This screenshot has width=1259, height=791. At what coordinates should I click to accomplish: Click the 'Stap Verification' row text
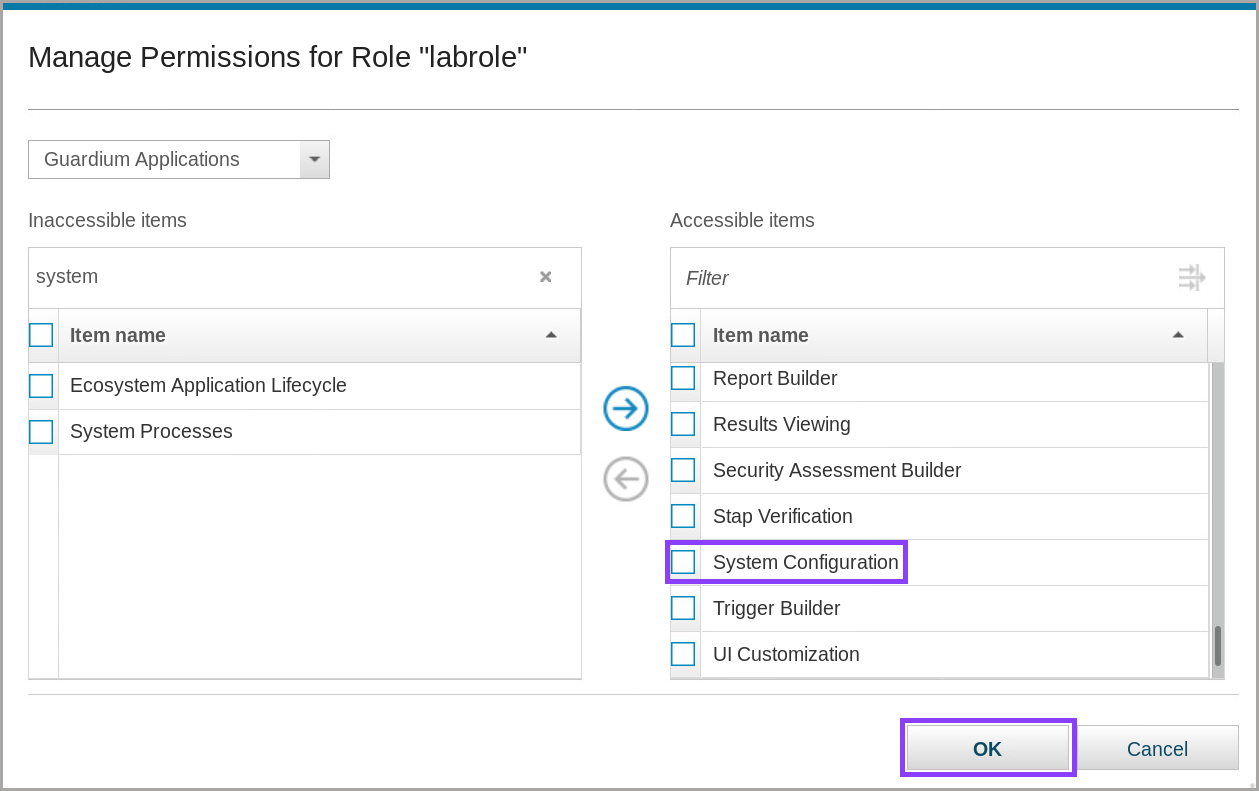click(x=783, y=516)
